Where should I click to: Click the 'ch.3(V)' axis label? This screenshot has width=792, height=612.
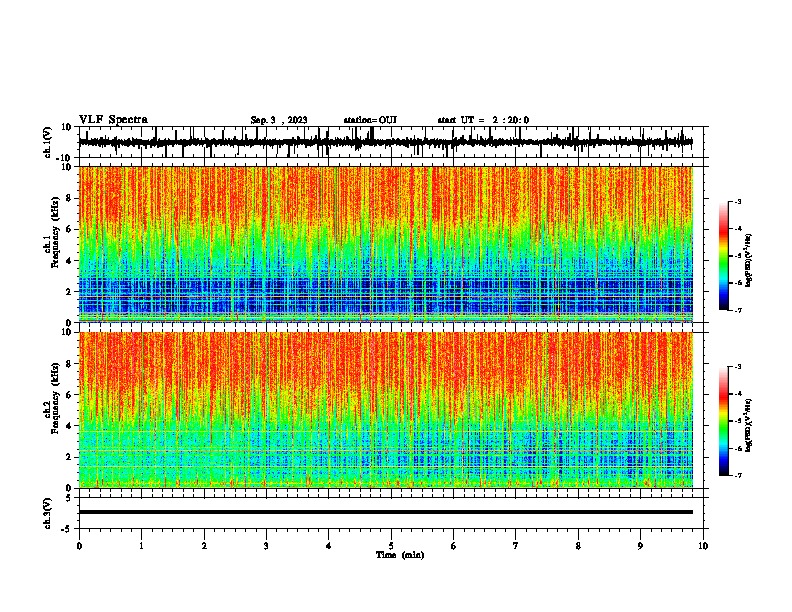pos(48,513)
